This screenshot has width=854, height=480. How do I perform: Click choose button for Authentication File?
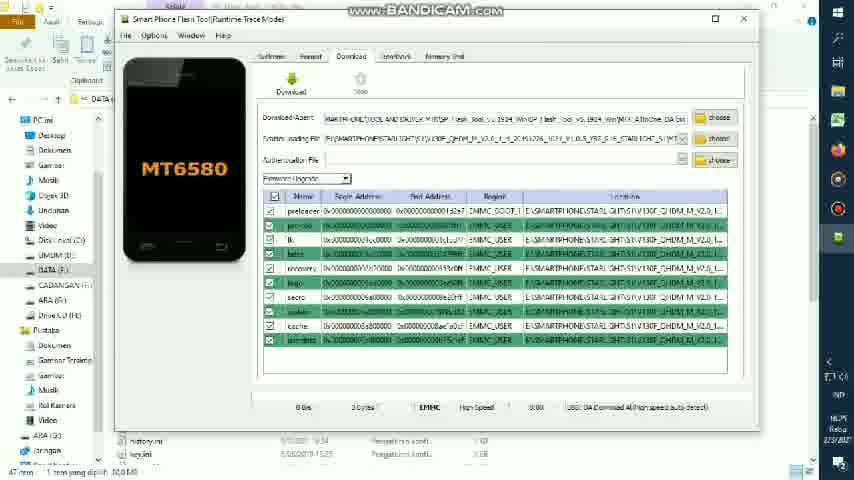715,161
